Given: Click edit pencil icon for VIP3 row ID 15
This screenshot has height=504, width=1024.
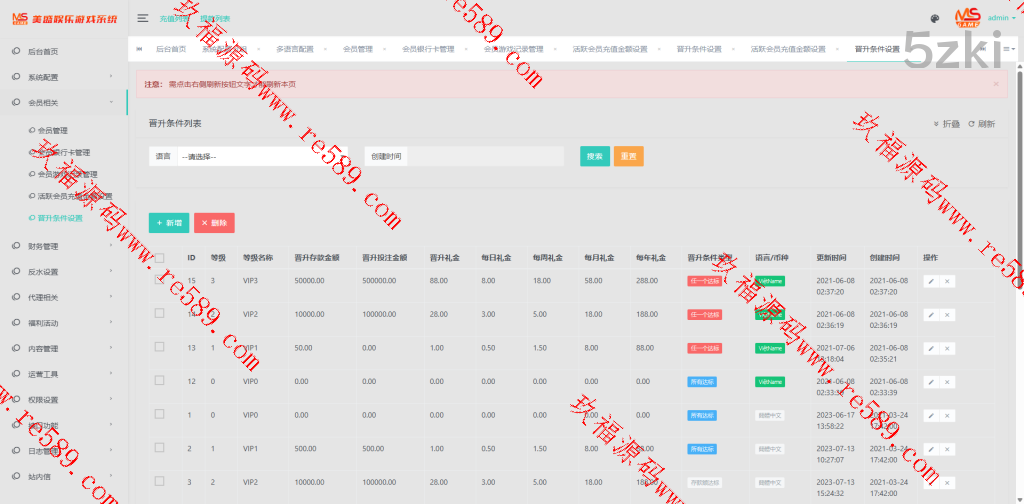Looking at the screenshot, I should coord(931,281).
